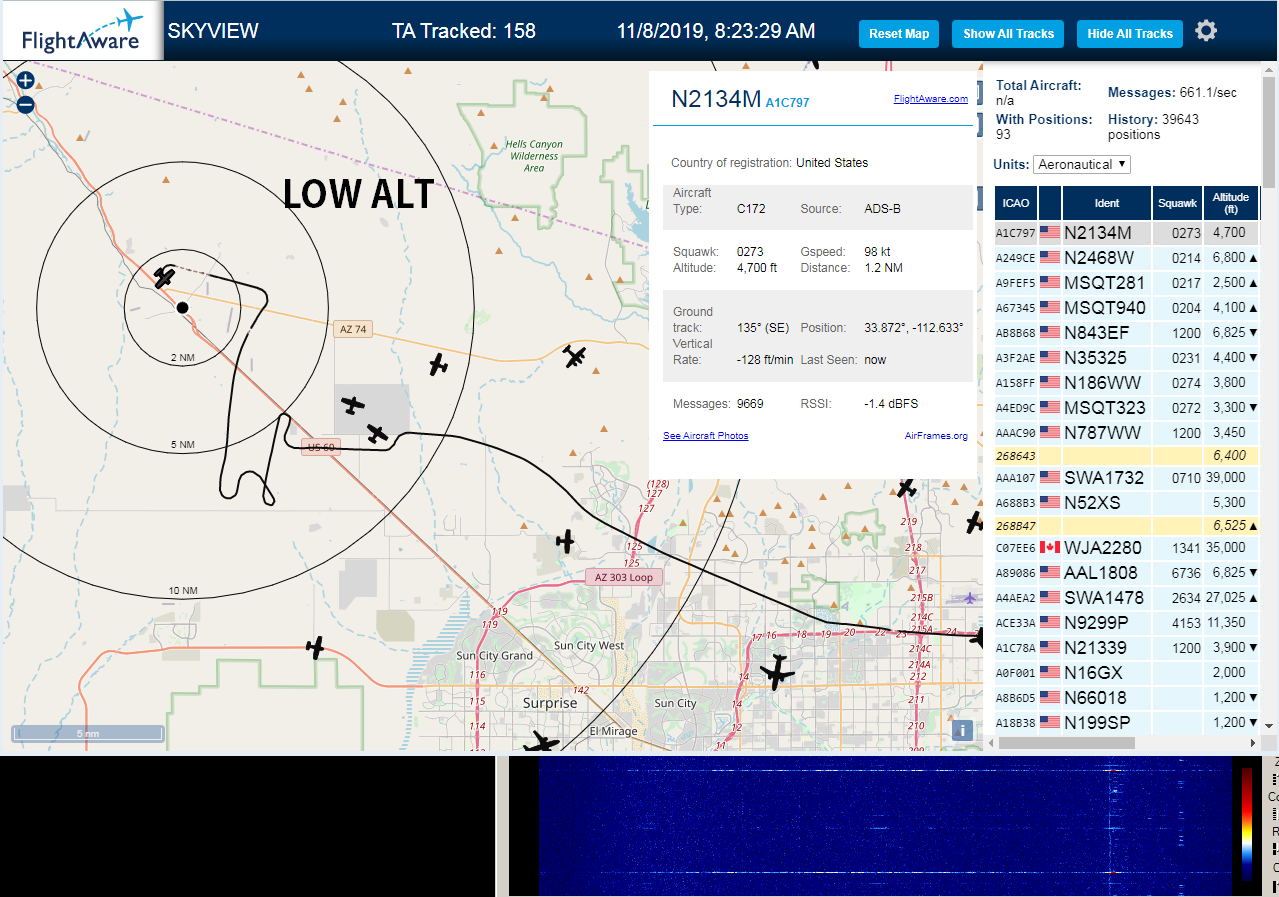This screenshot has width=1279, height=897.
Task: Click the A1C797 hex code beside N2134M
Action: (787, 102)
